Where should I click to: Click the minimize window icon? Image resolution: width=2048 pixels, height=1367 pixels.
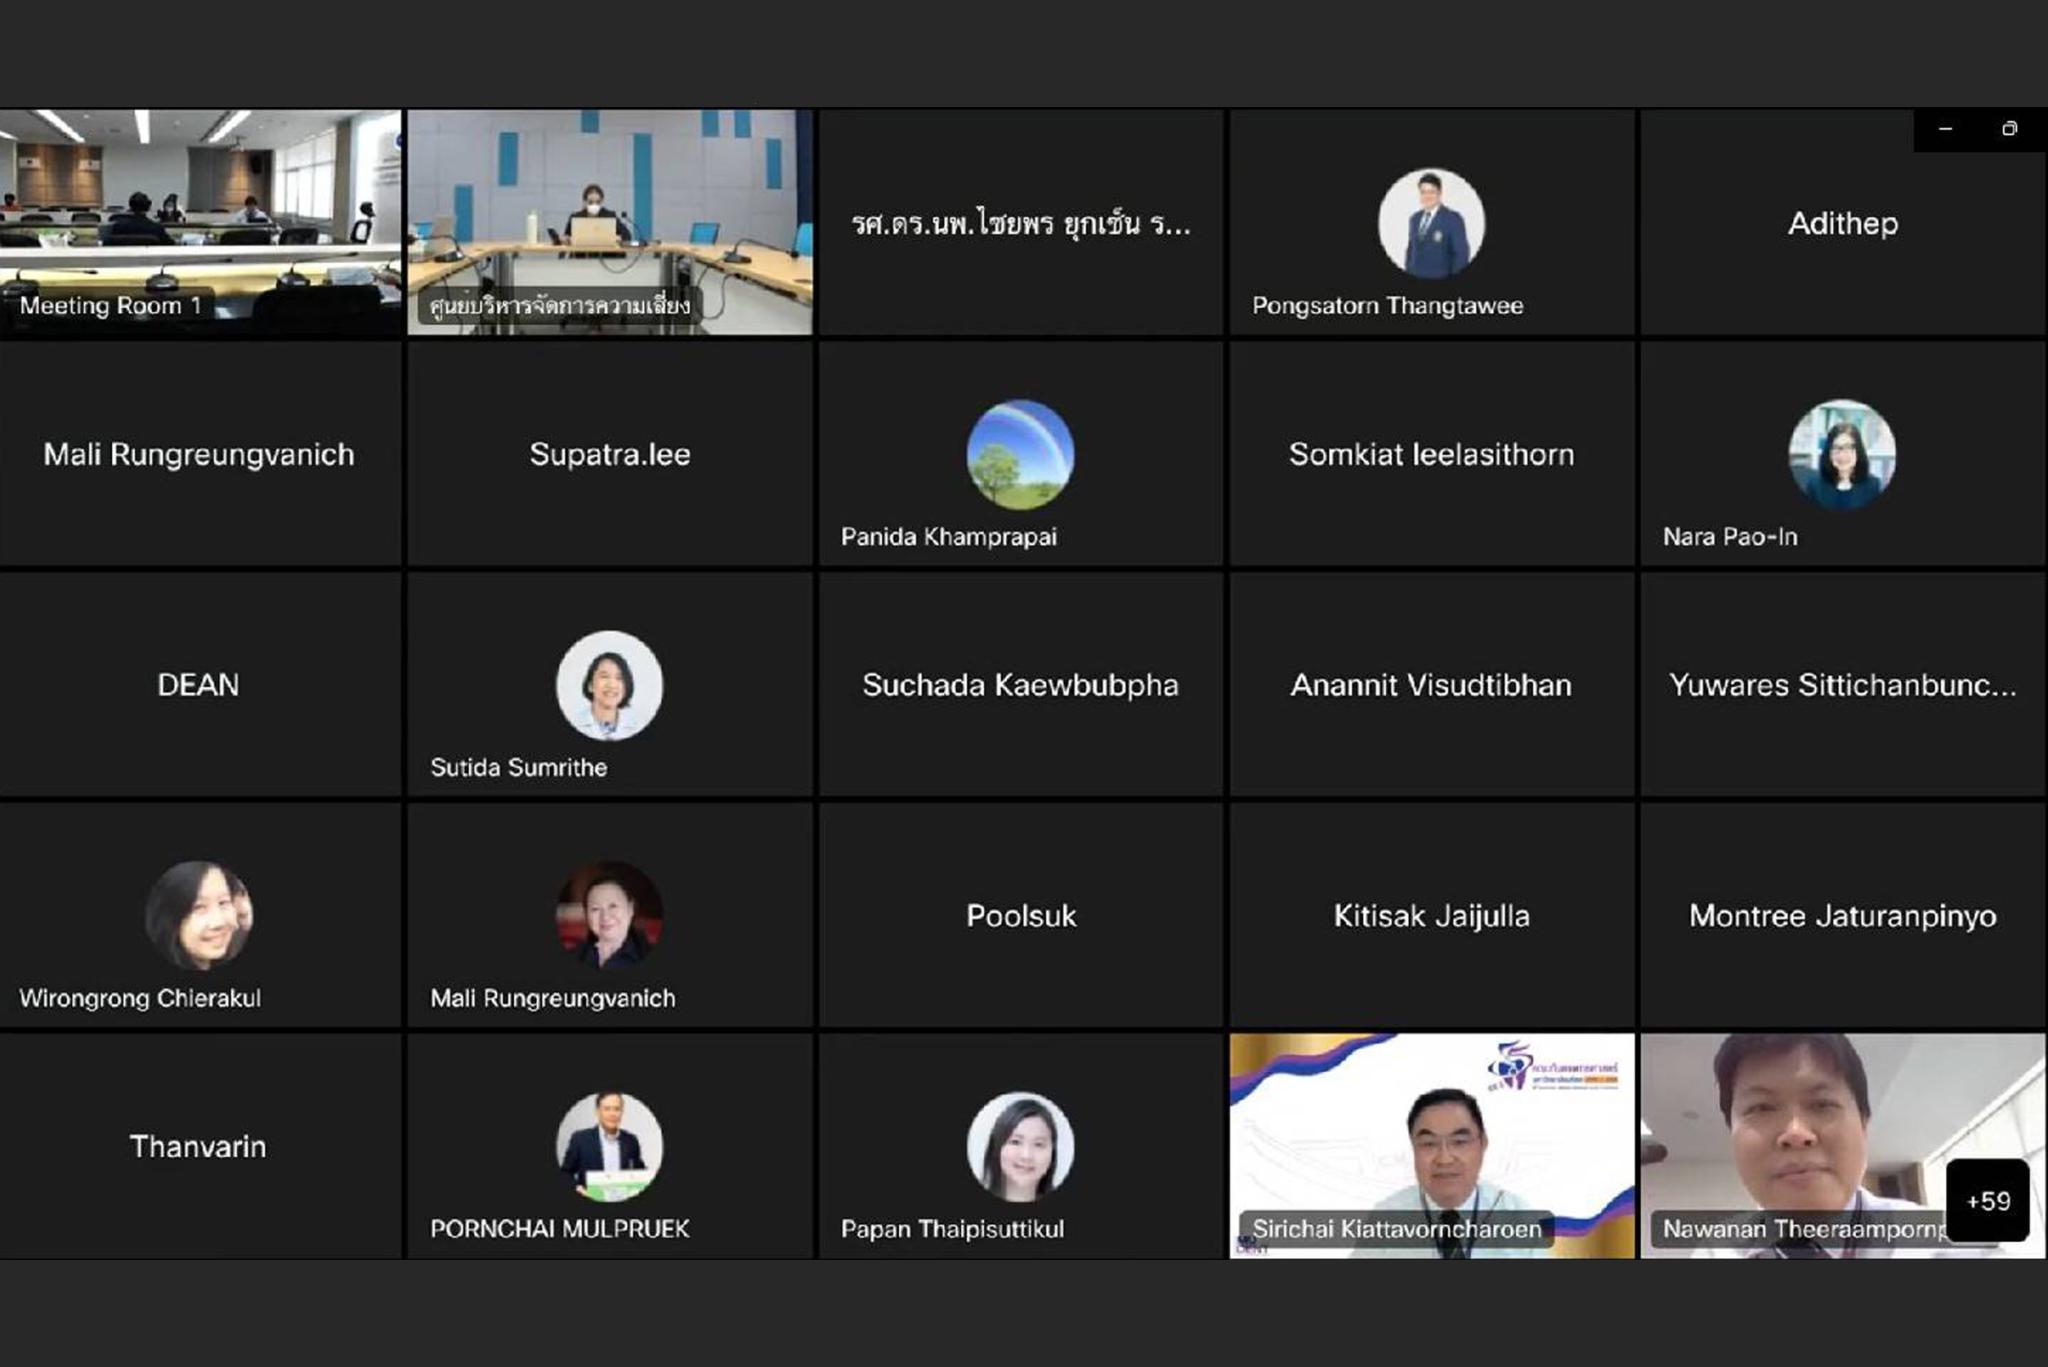click(1945, 129)
